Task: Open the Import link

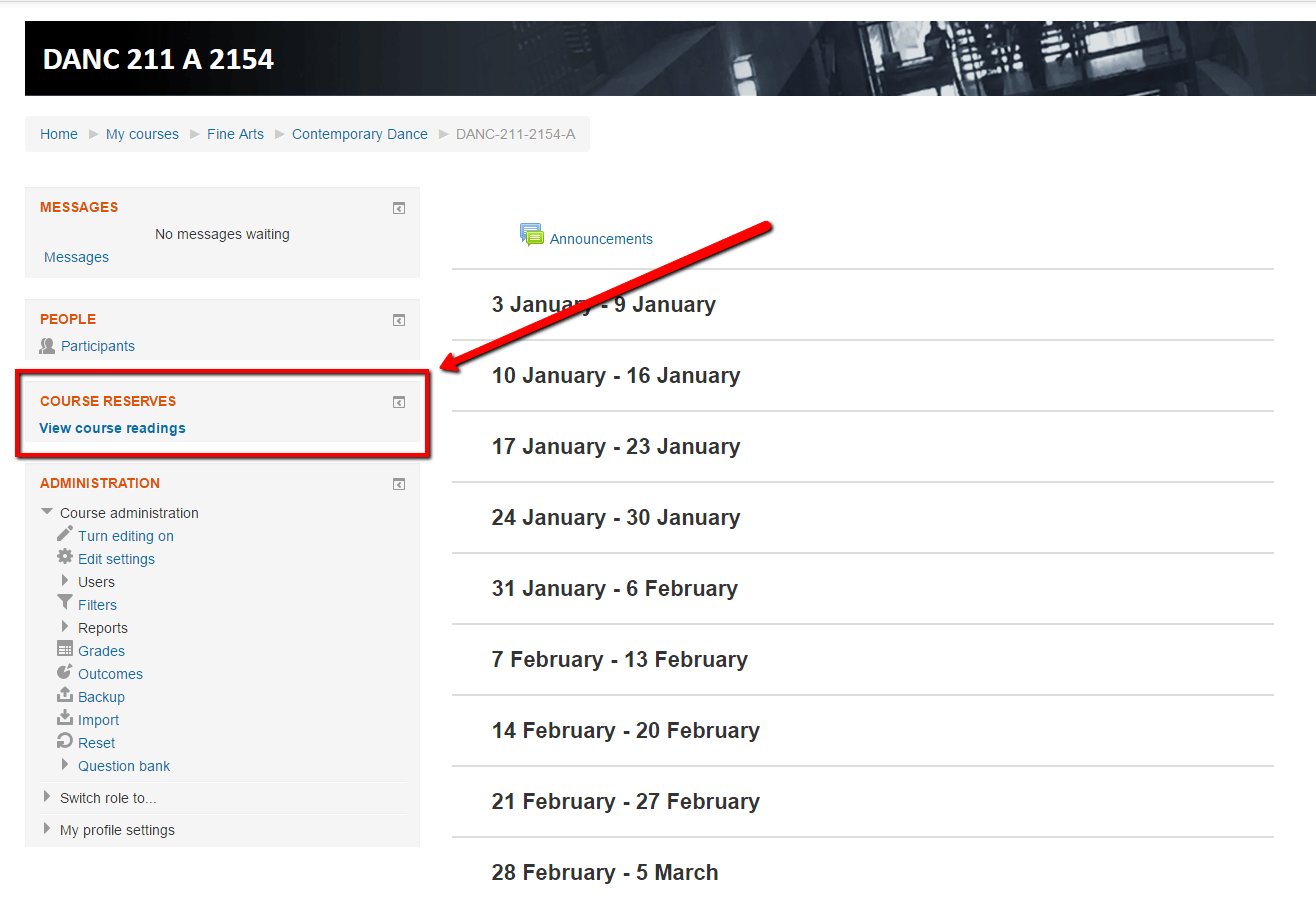Action: (x=98, y=720)
